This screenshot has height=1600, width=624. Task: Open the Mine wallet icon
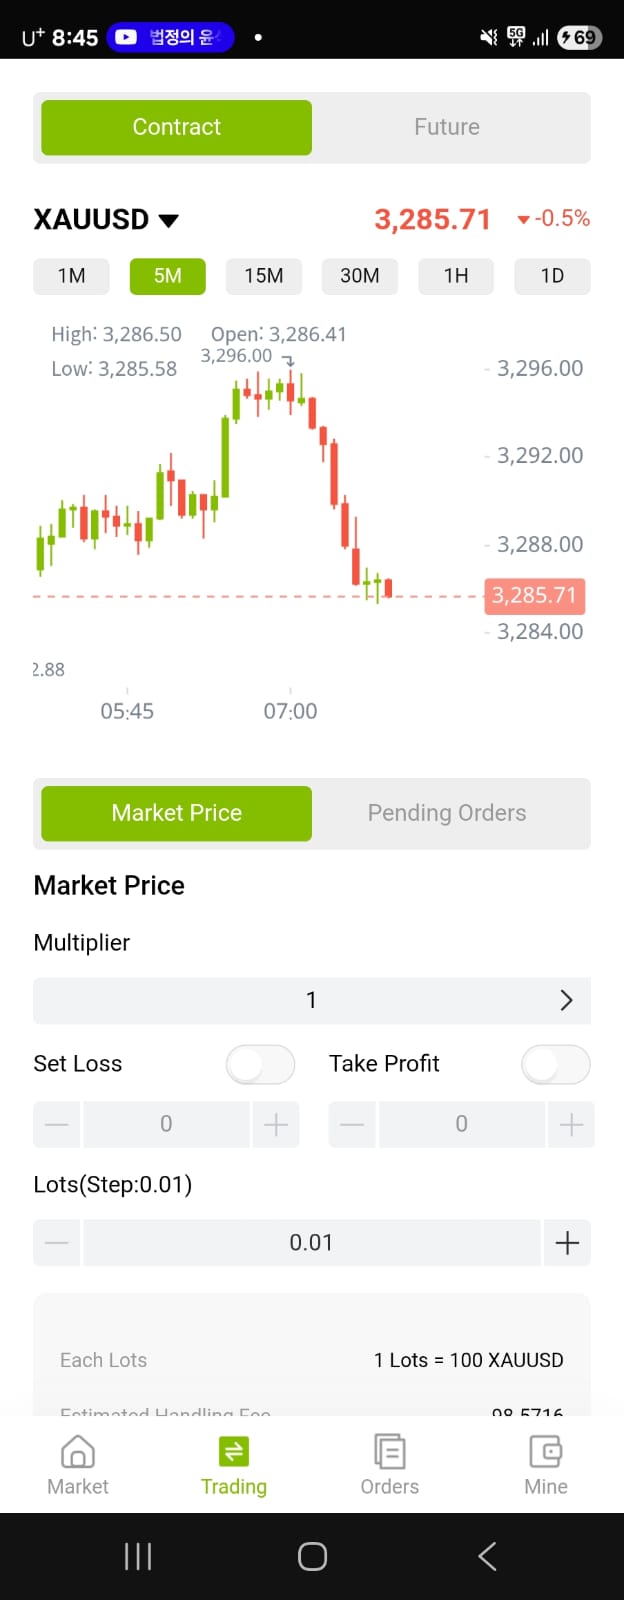[x=545, y=1451]
